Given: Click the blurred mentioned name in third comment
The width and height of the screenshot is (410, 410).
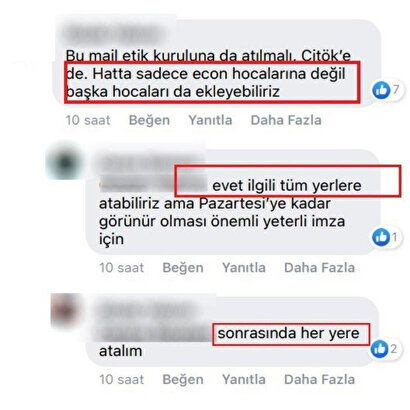Looking at the screenshot, I should coord(157,333).
